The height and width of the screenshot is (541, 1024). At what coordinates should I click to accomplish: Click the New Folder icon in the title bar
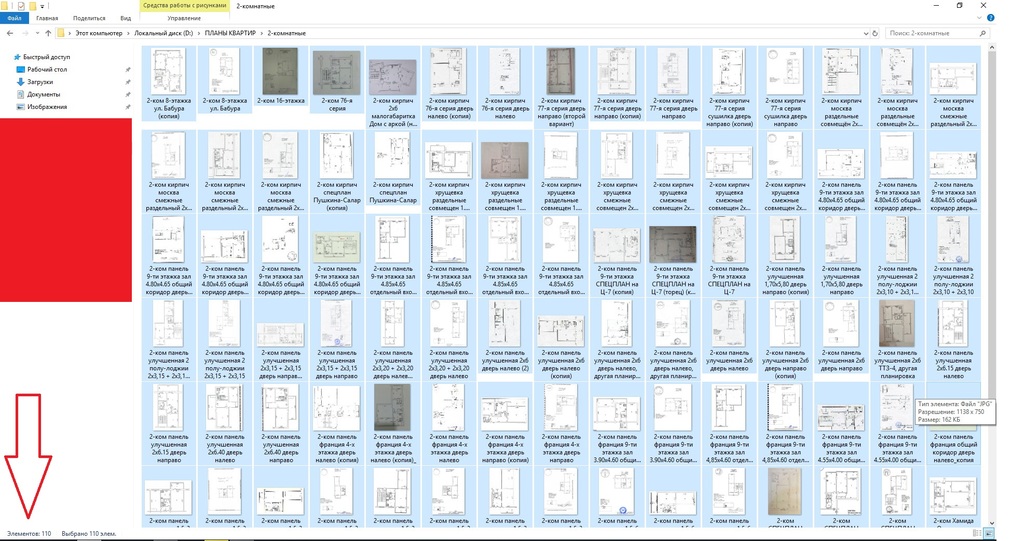coord(32,5)
